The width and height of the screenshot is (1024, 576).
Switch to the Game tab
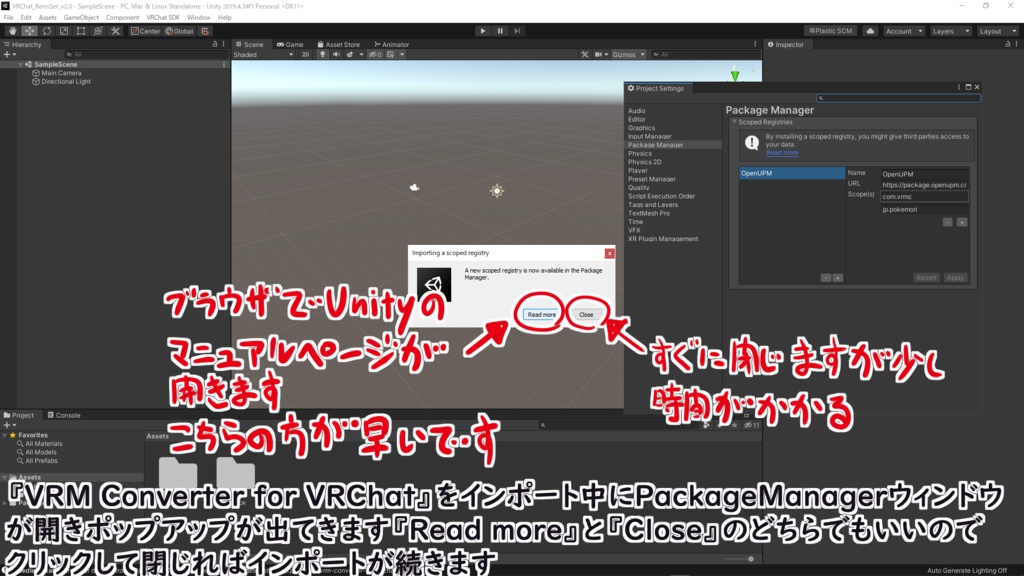coord(291,44)
